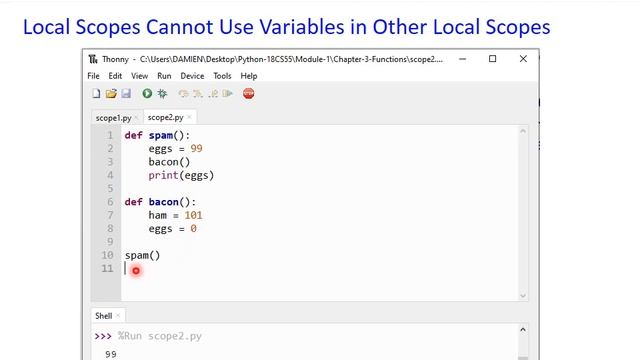The width and height of the screenshot is (640, 360).
Task: Stop execution with the red Stop icon
Action: [x=248, y=93]
